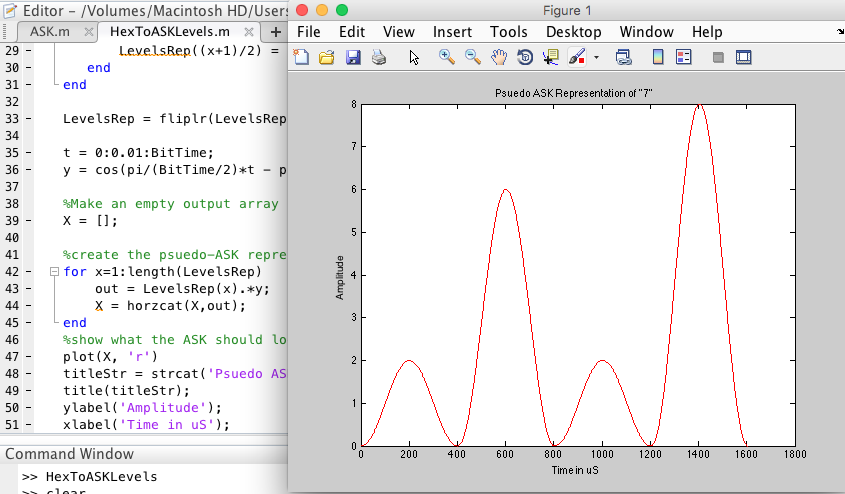Click the plot title text
The width and height of the screenshot is (845, 494).
click(x=573, y=93)
